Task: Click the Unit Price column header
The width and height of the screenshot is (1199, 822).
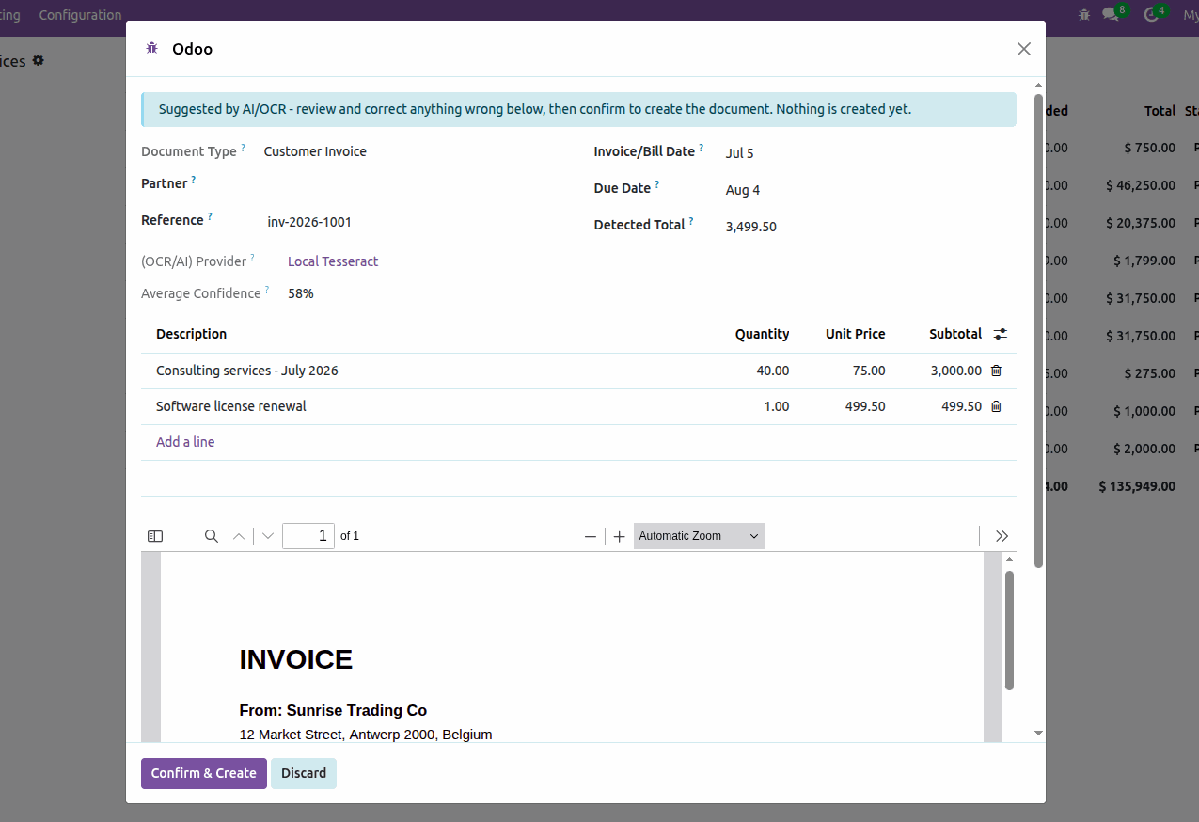Action: coord(855,334)
